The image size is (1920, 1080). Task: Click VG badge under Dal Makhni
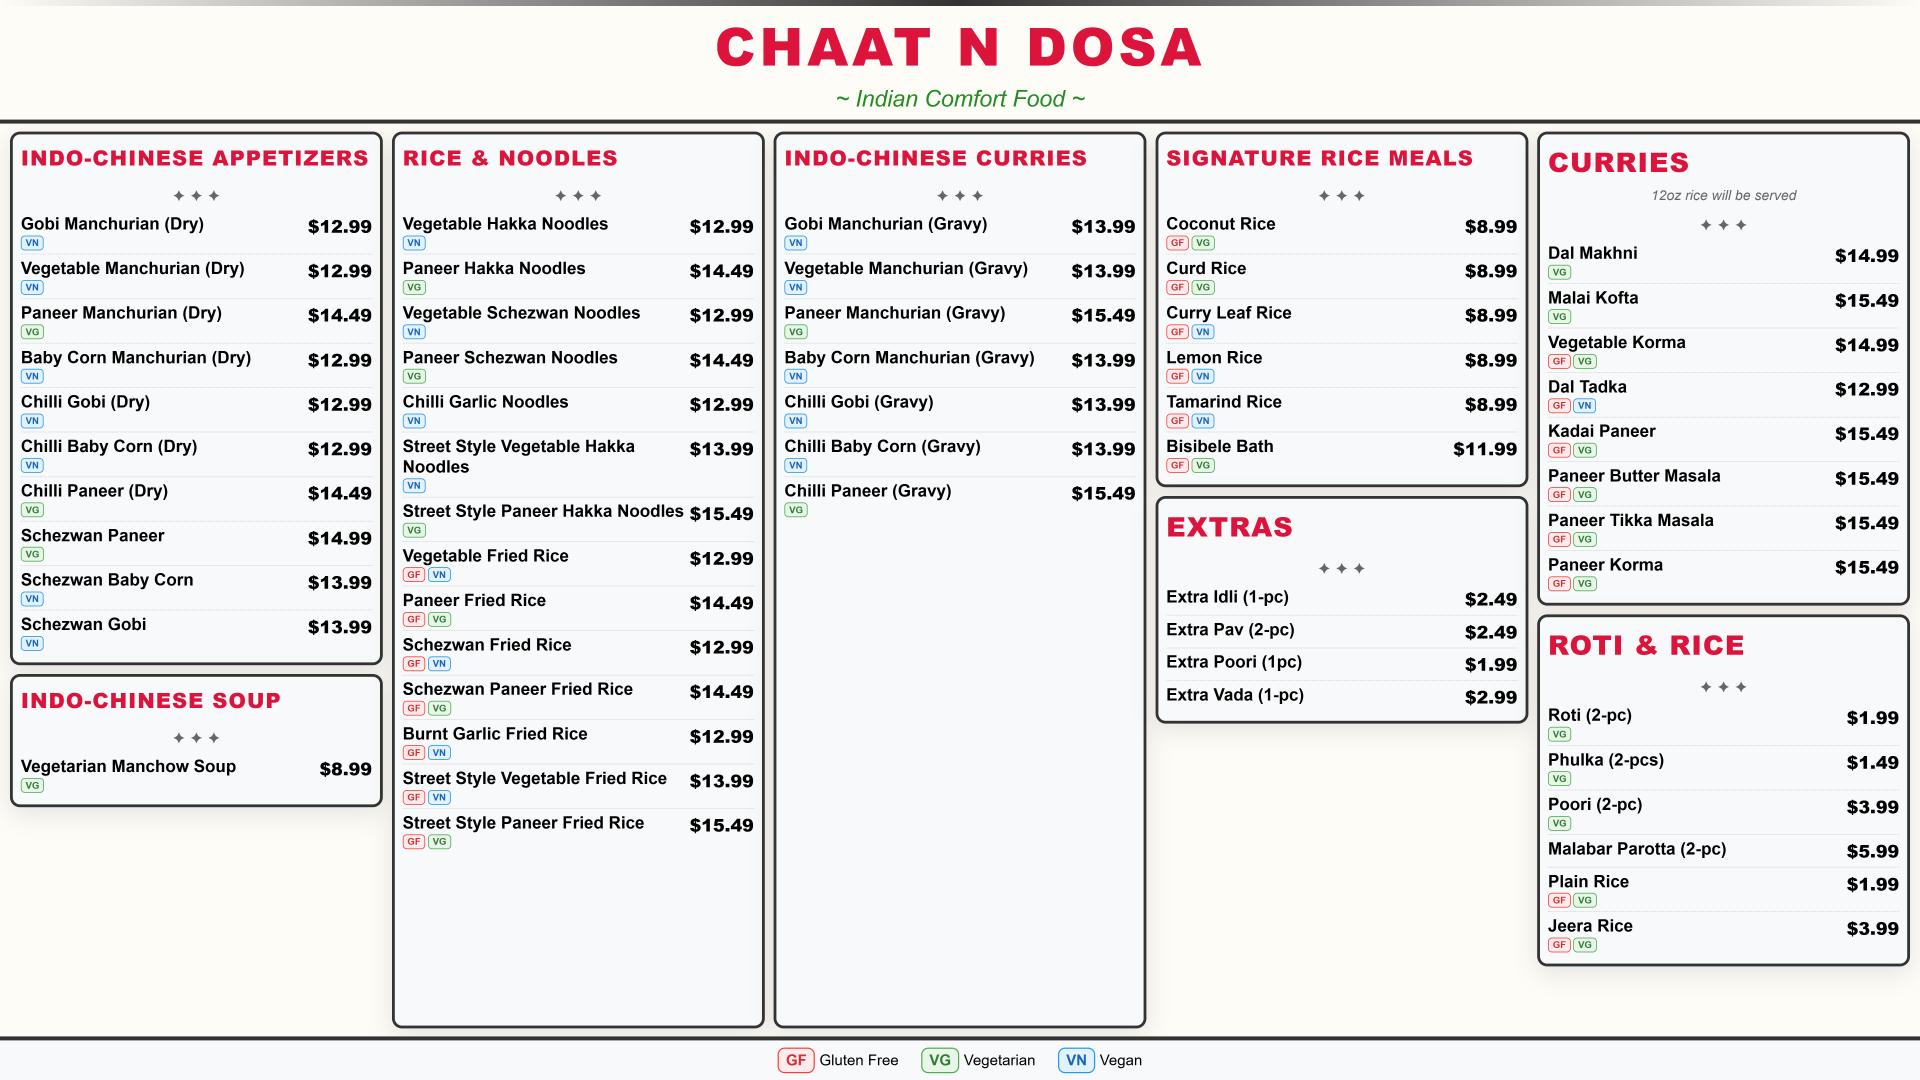[1559, 272]
